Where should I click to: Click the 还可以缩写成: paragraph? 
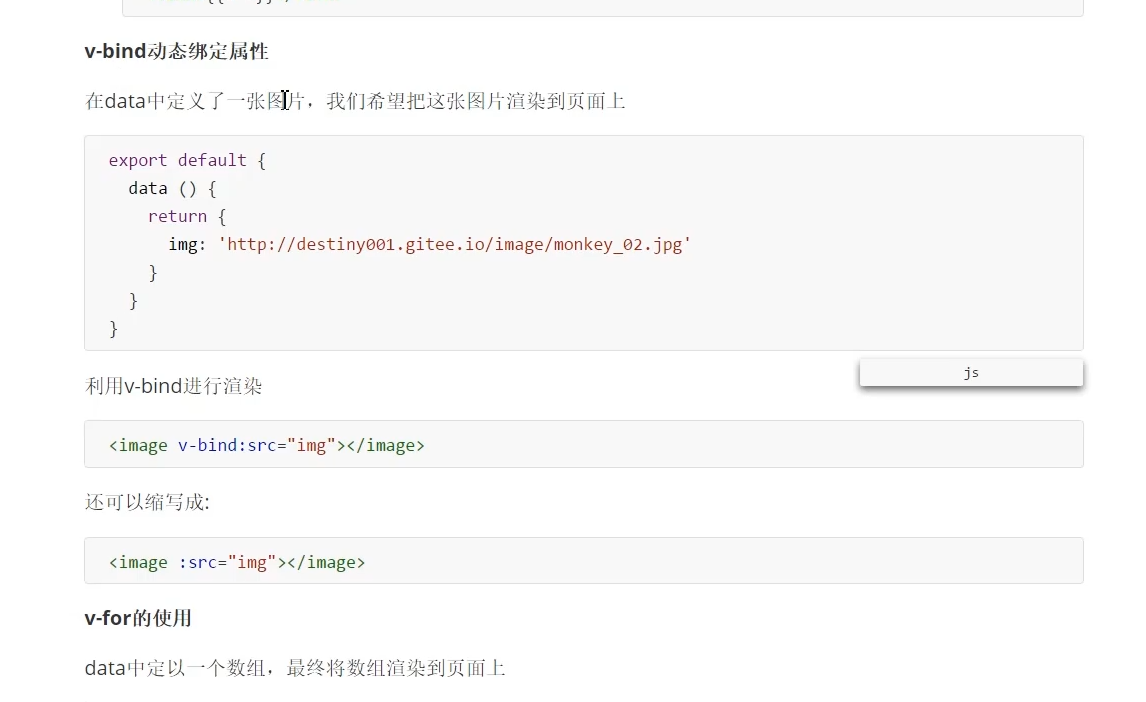(x=147, y=502)
